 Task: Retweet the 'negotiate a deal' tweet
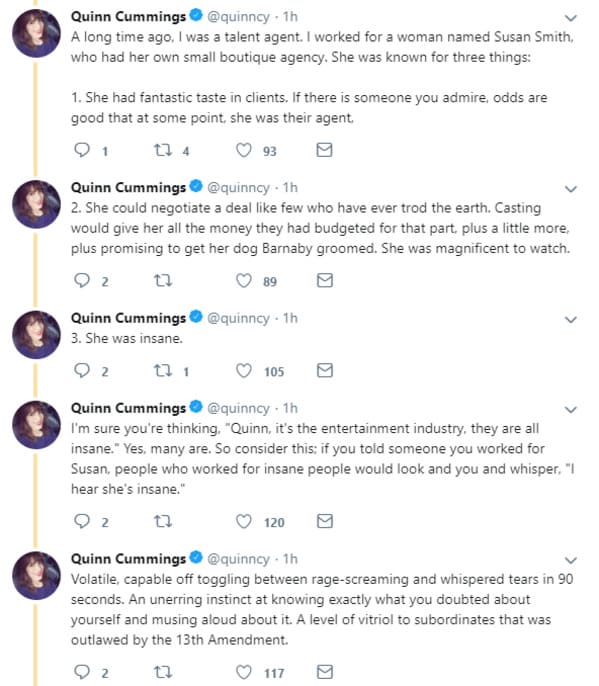pyautogui.click(x=163, y=280)
